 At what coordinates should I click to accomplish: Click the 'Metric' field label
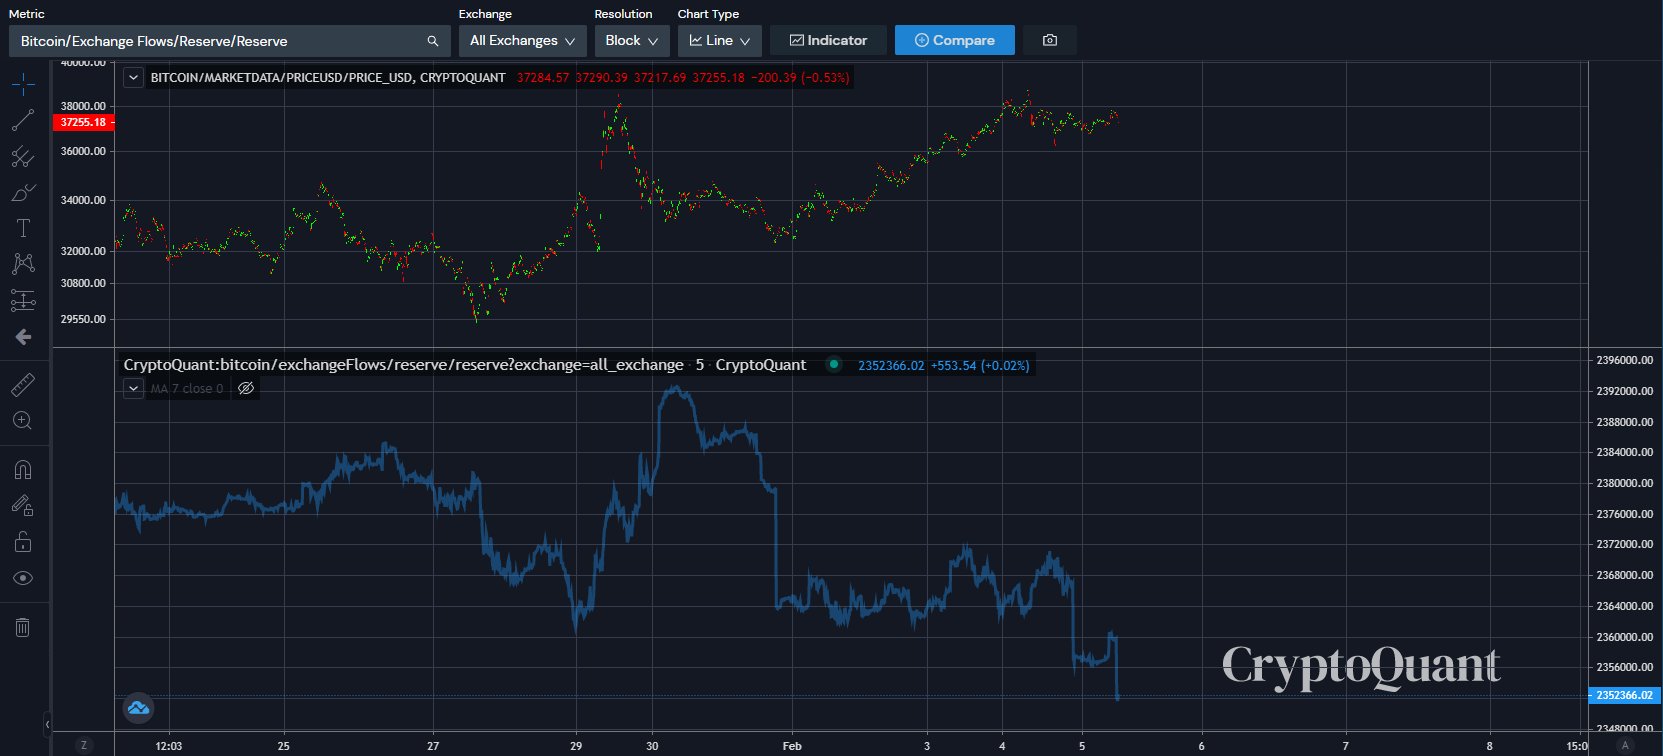pos(27,14)
